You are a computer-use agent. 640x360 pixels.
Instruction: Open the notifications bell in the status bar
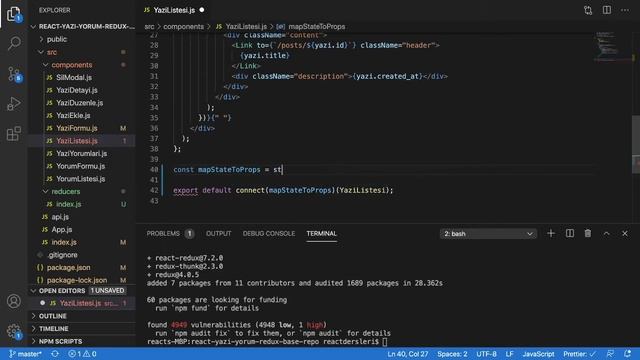coord(628,354)
